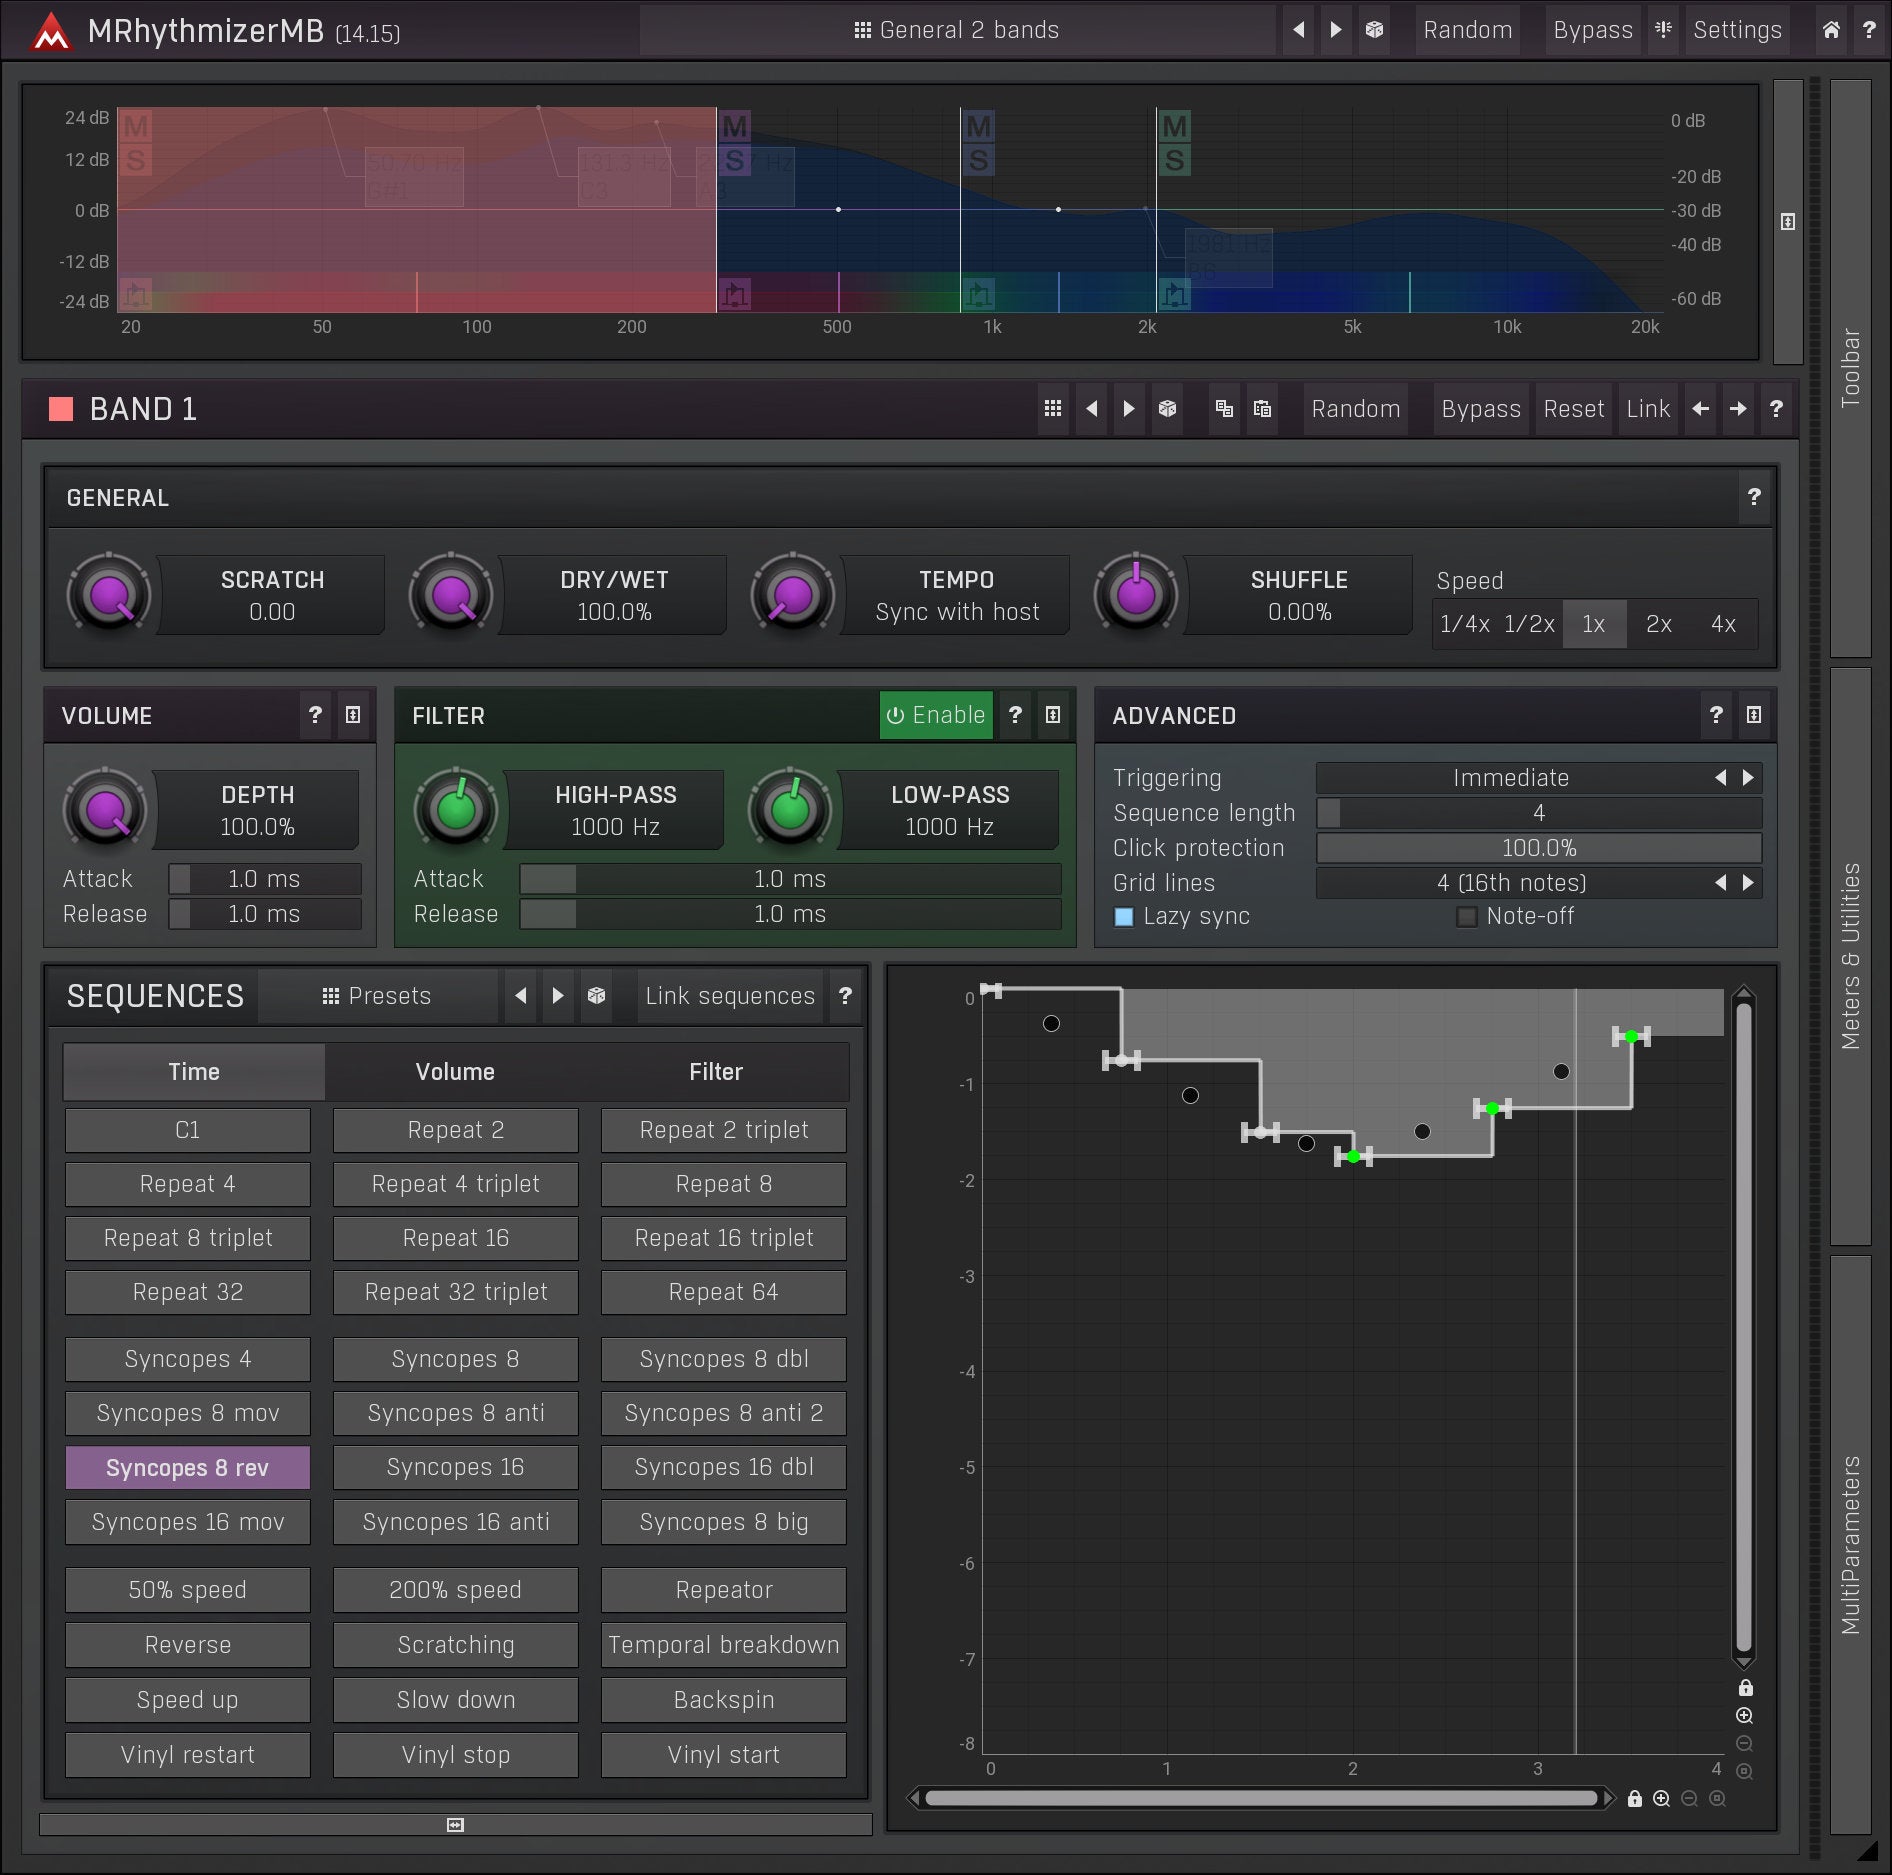Screen dimensions: 1892x1875
Task: Enable the Note-off checkbox
Action: coord(1467,917)
